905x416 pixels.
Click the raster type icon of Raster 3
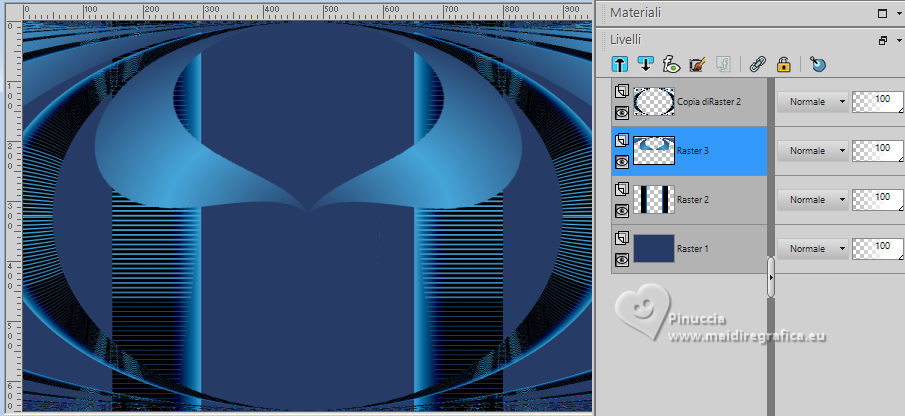622,140
